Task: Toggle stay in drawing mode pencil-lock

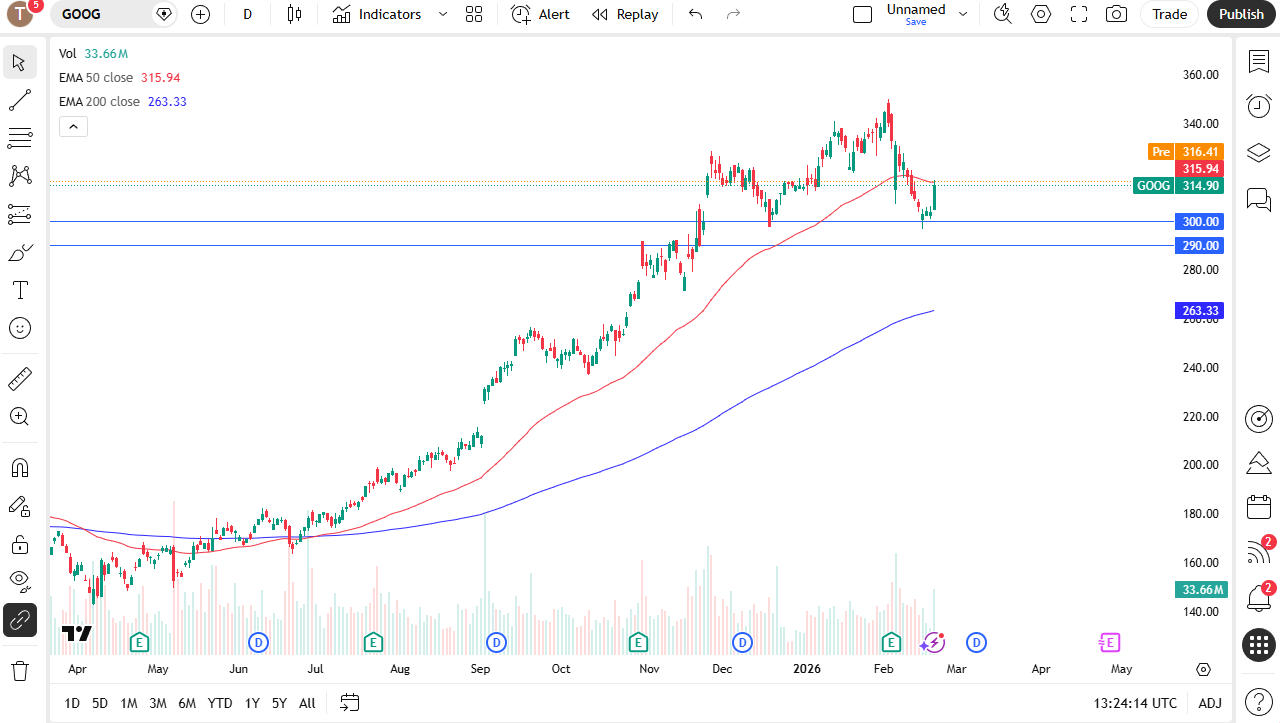Action: 20,506
